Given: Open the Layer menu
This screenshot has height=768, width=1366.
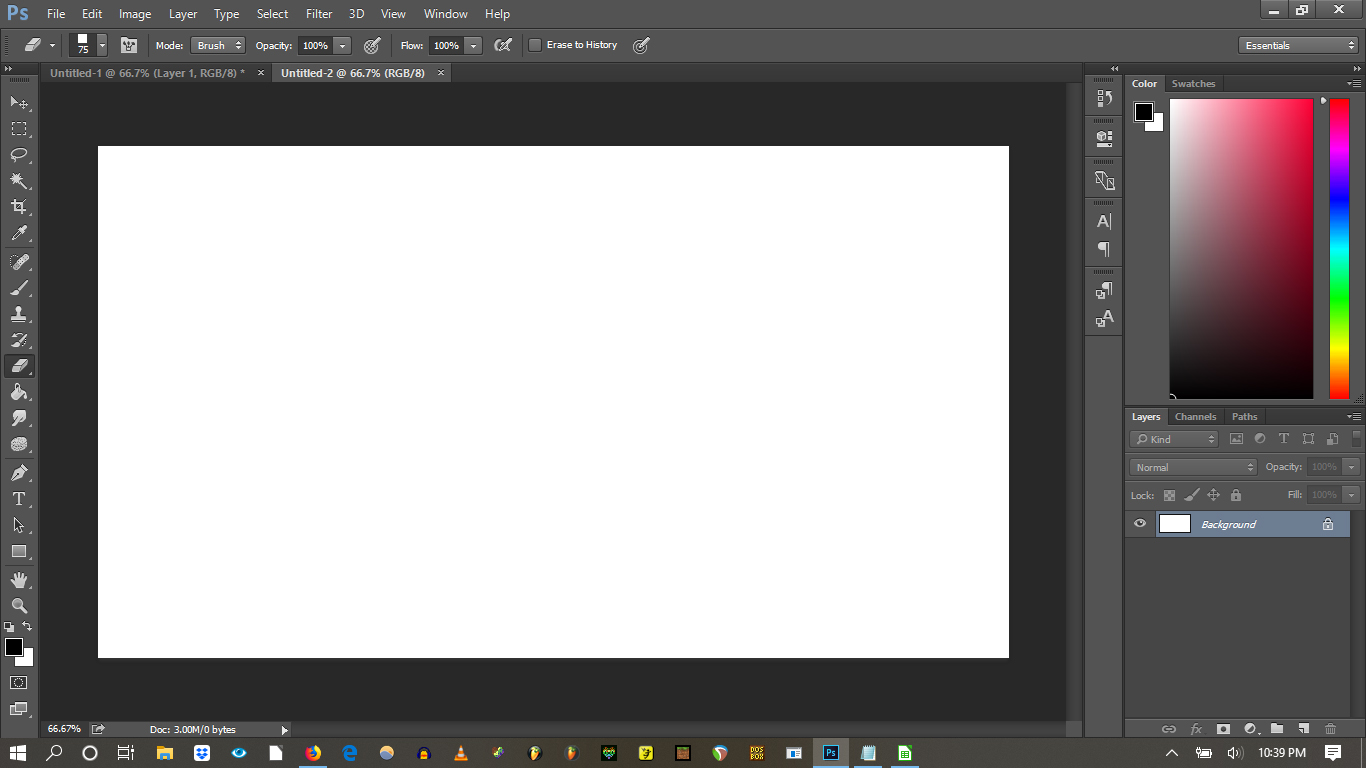Looking at the screenshot, I should click(183, 14).
